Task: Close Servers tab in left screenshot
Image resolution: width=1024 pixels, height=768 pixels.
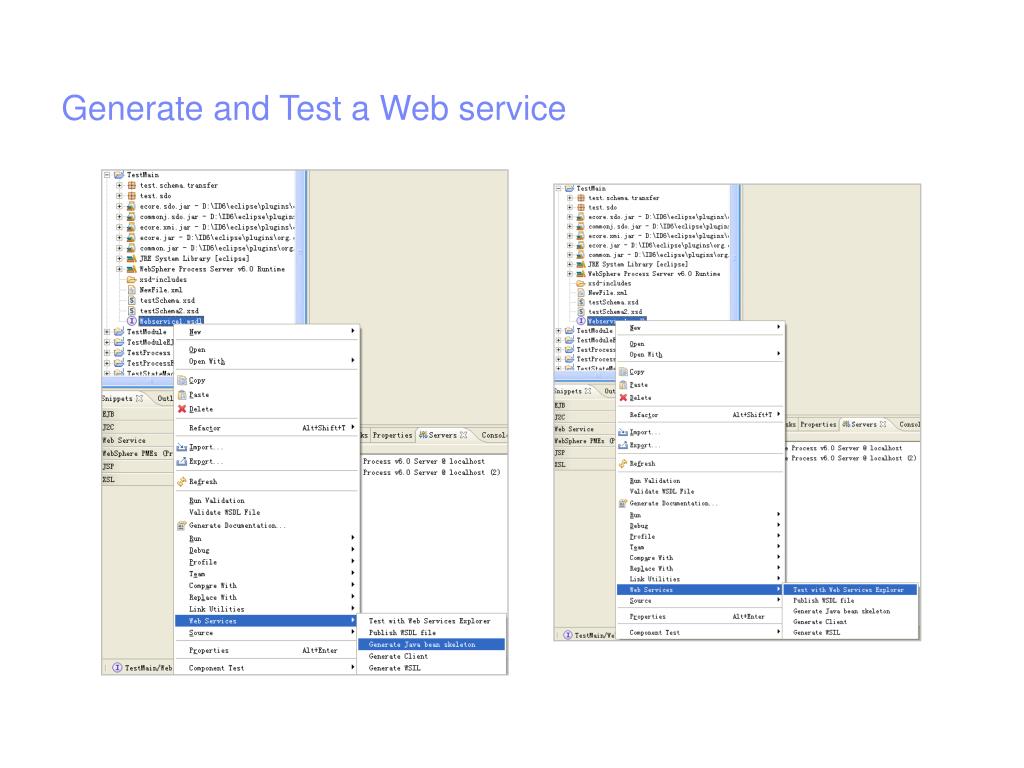Action: (x=464, y=435)
